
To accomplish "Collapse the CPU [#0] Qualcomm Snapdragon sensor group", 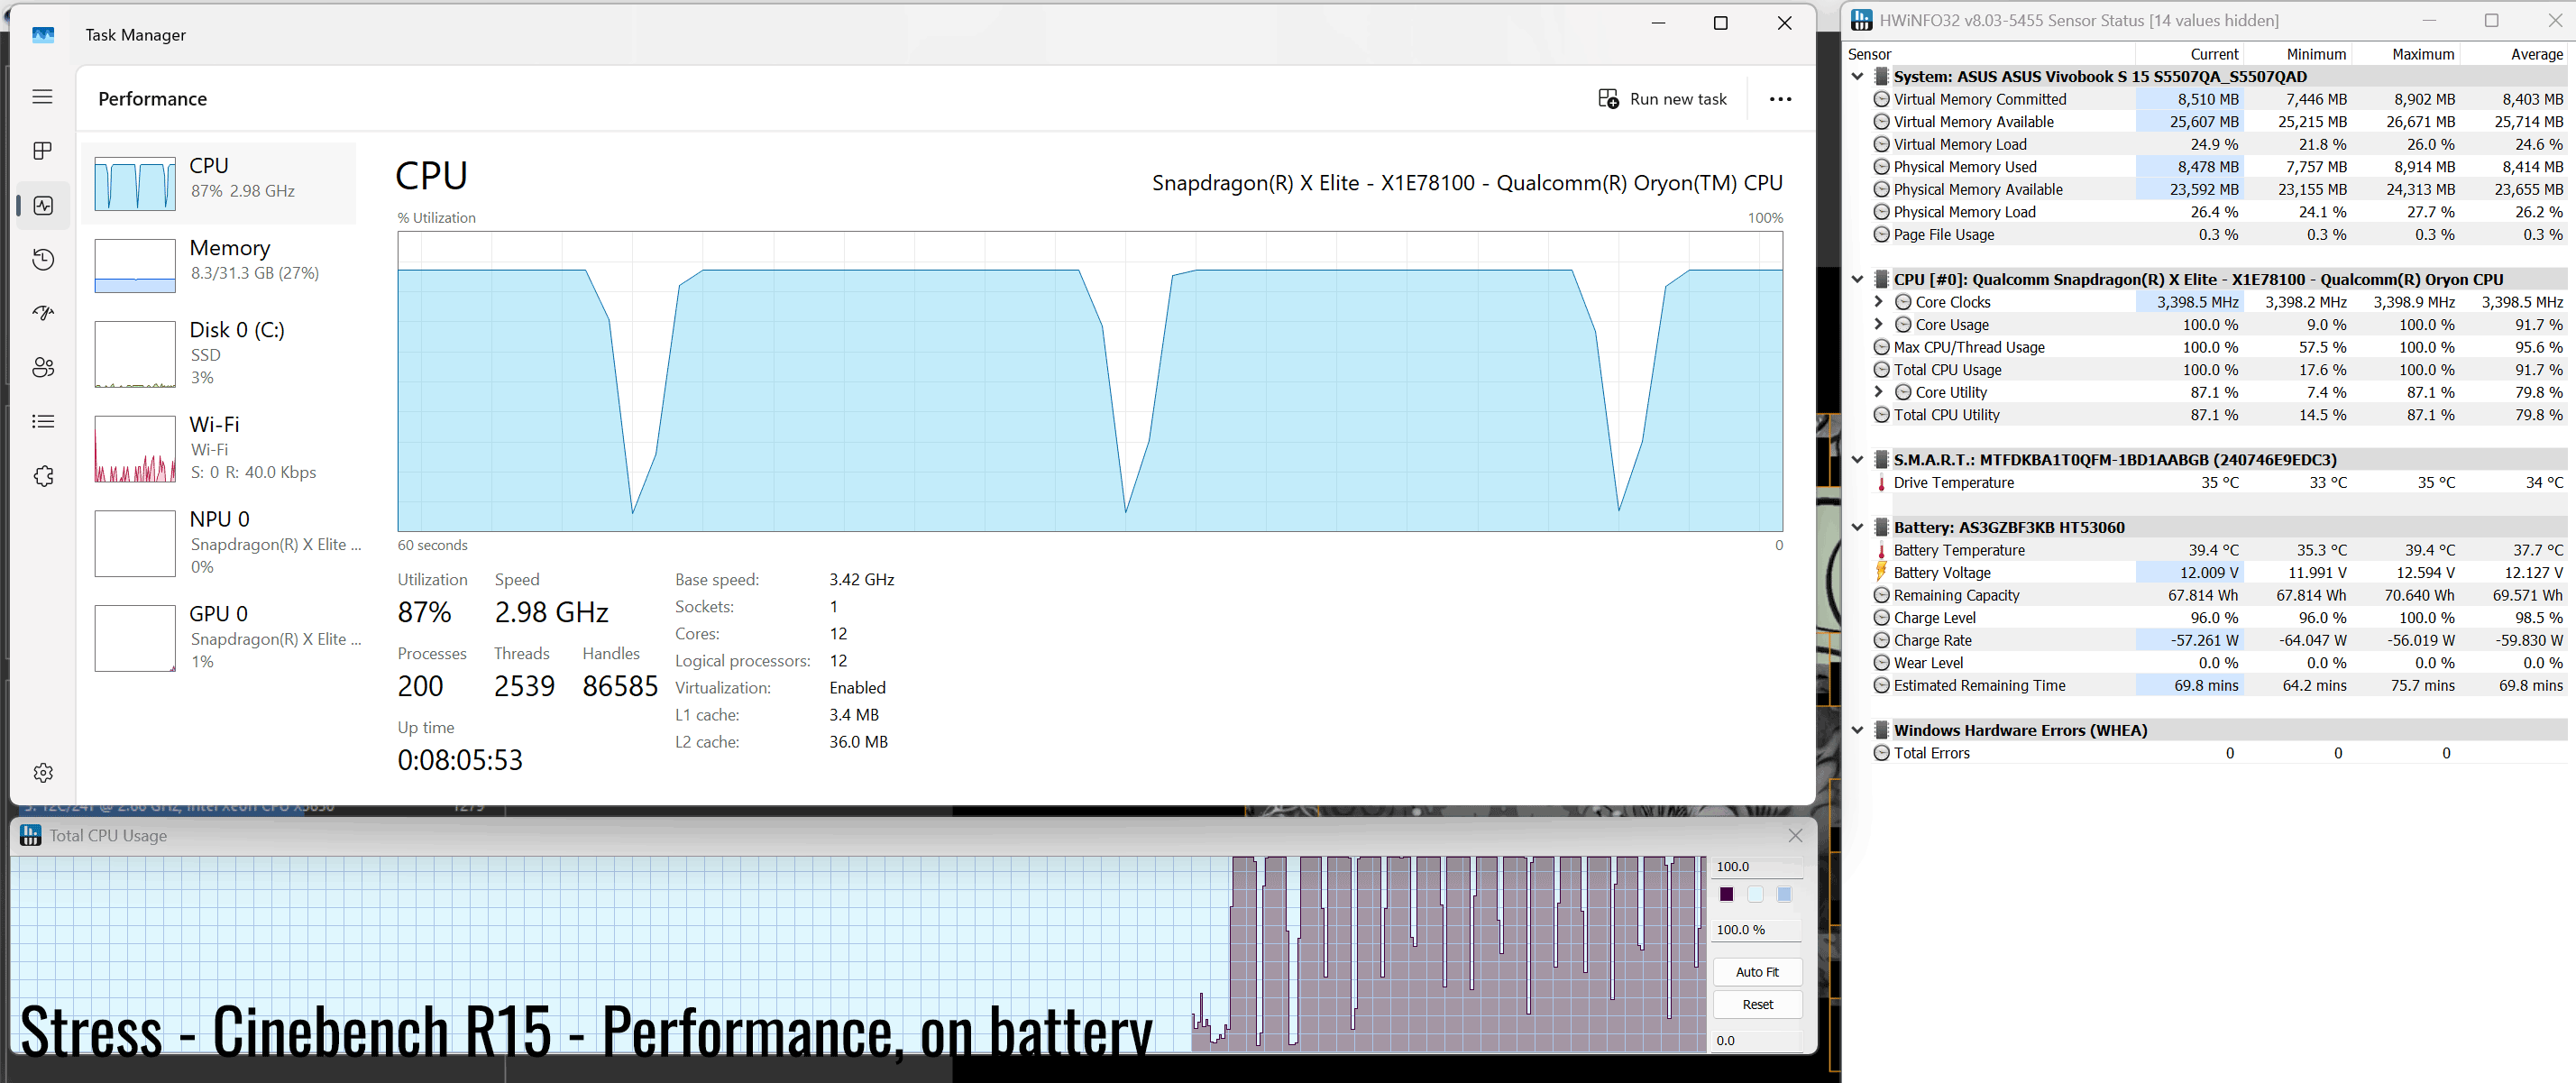I will (1857, 280).
